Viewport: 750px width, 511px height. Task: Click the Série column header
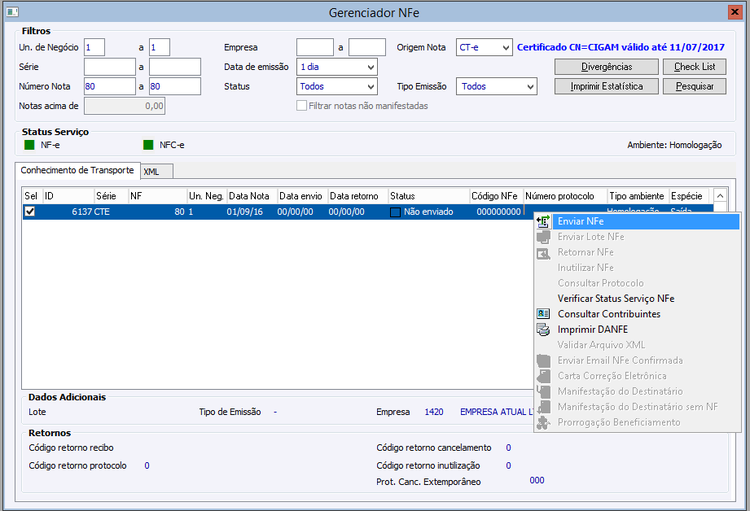[x=111, y=196]
